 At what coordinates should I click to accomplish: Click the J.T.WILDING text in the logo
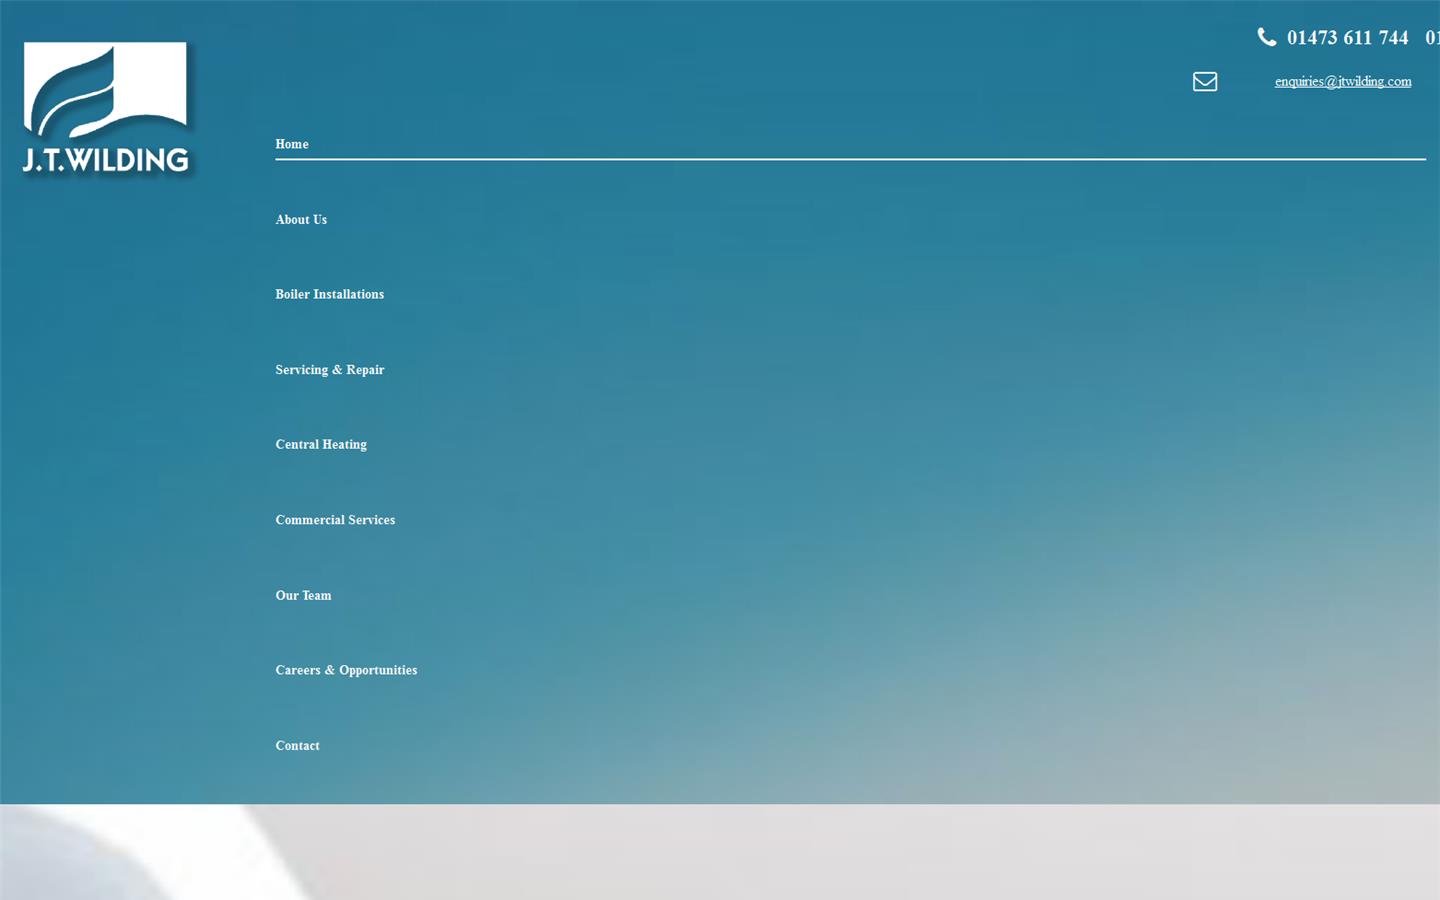tap(105, 160)
